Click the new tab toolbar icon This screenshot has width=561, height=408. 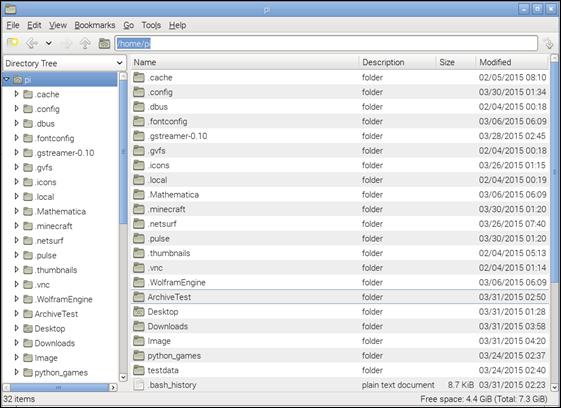tap(13, 43)
